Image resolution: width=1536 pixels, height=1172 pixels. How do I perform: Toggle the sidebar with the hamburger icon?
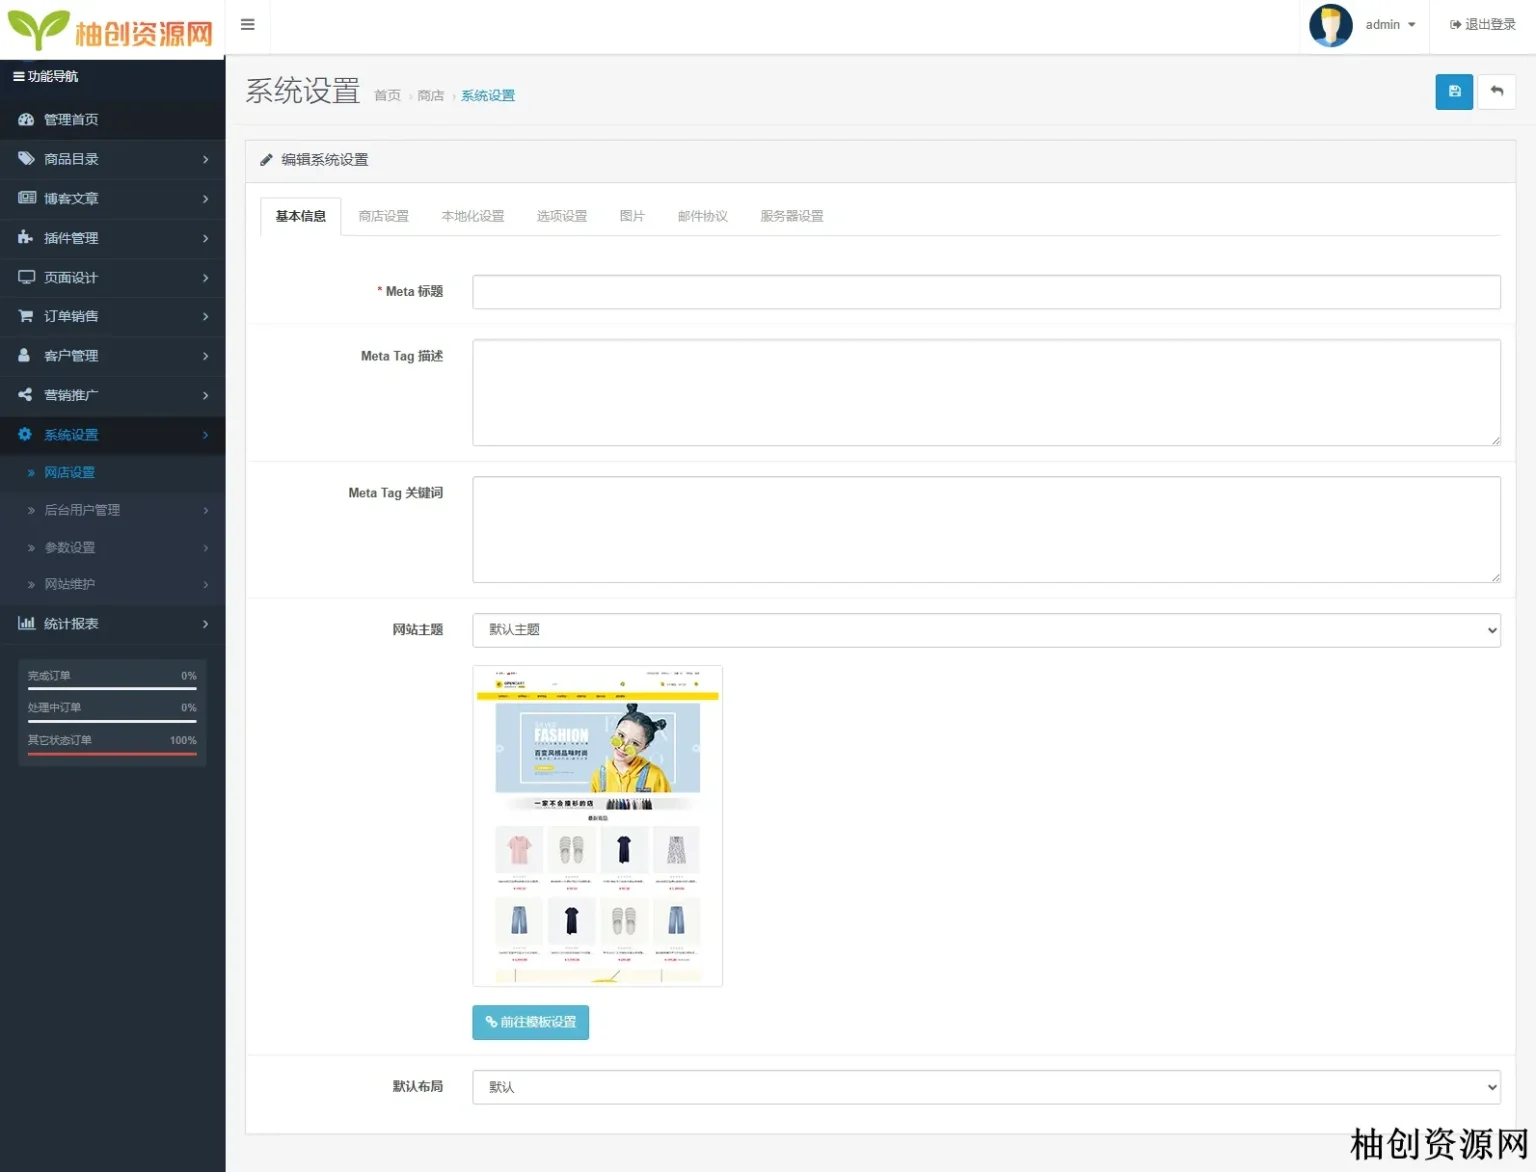tap(248, 25)
